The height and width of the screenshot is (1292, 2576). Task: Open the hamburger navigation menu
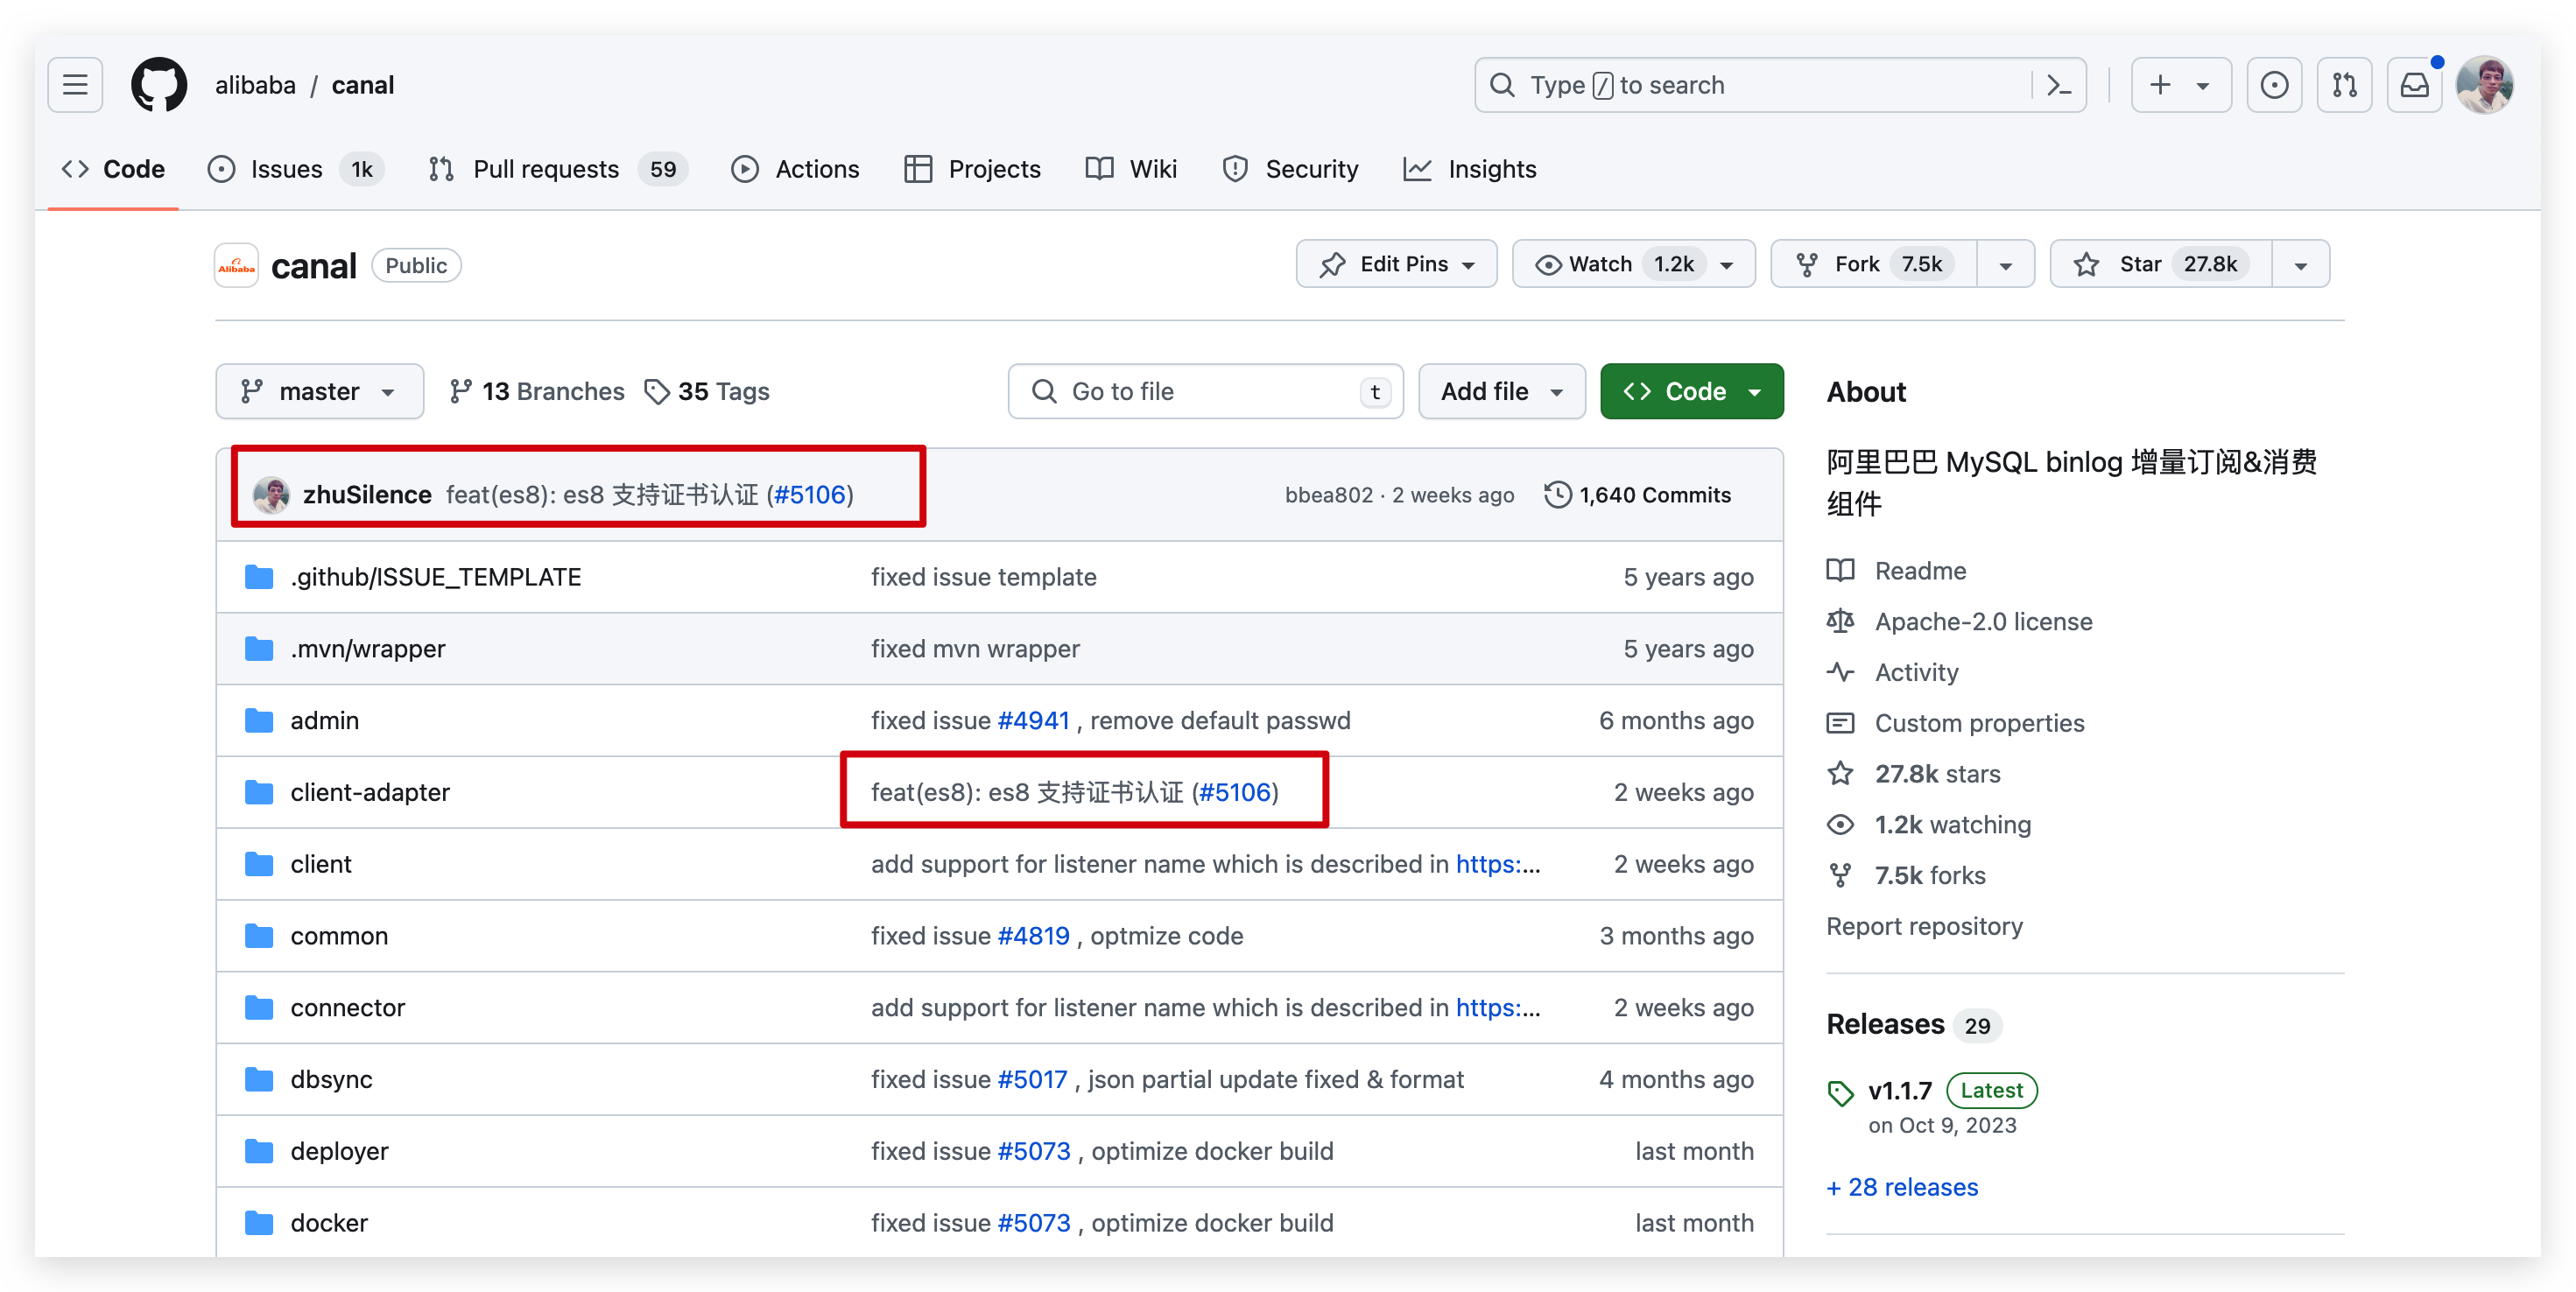[x=75, y=85]
